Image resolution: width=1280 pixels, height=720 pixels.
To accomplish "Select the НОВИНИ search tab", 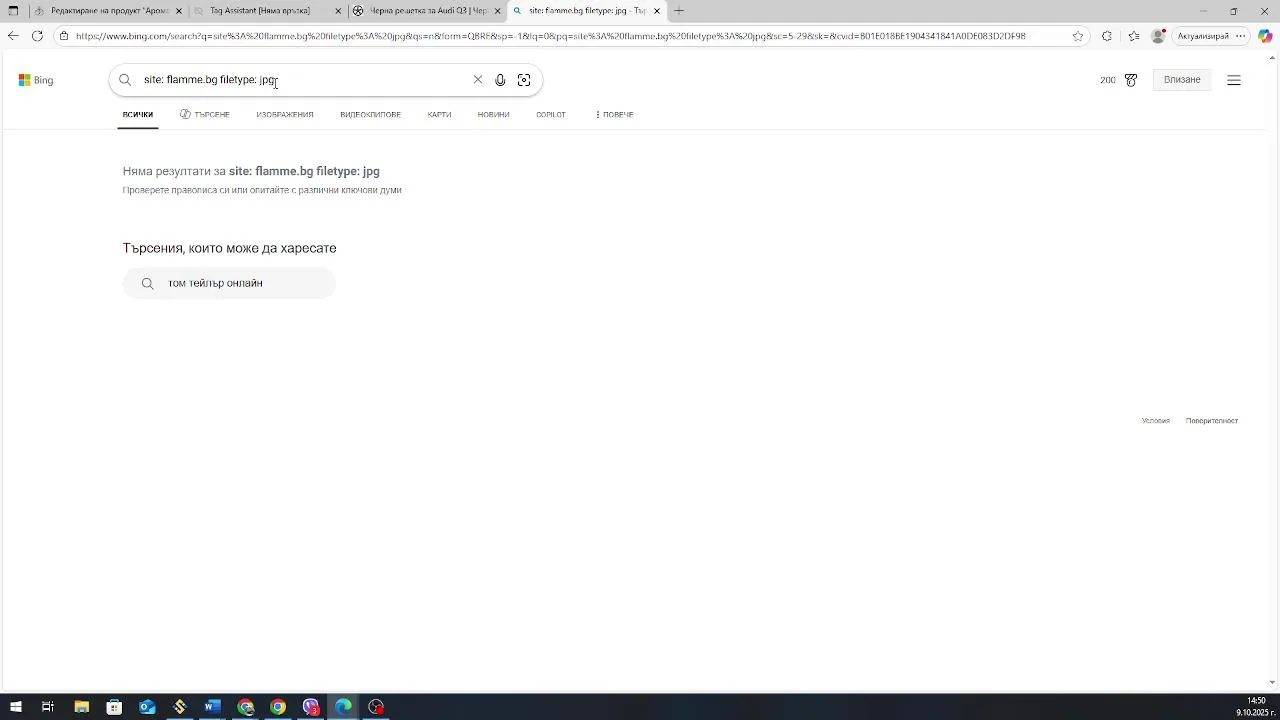I will click(x=493, y=115).
